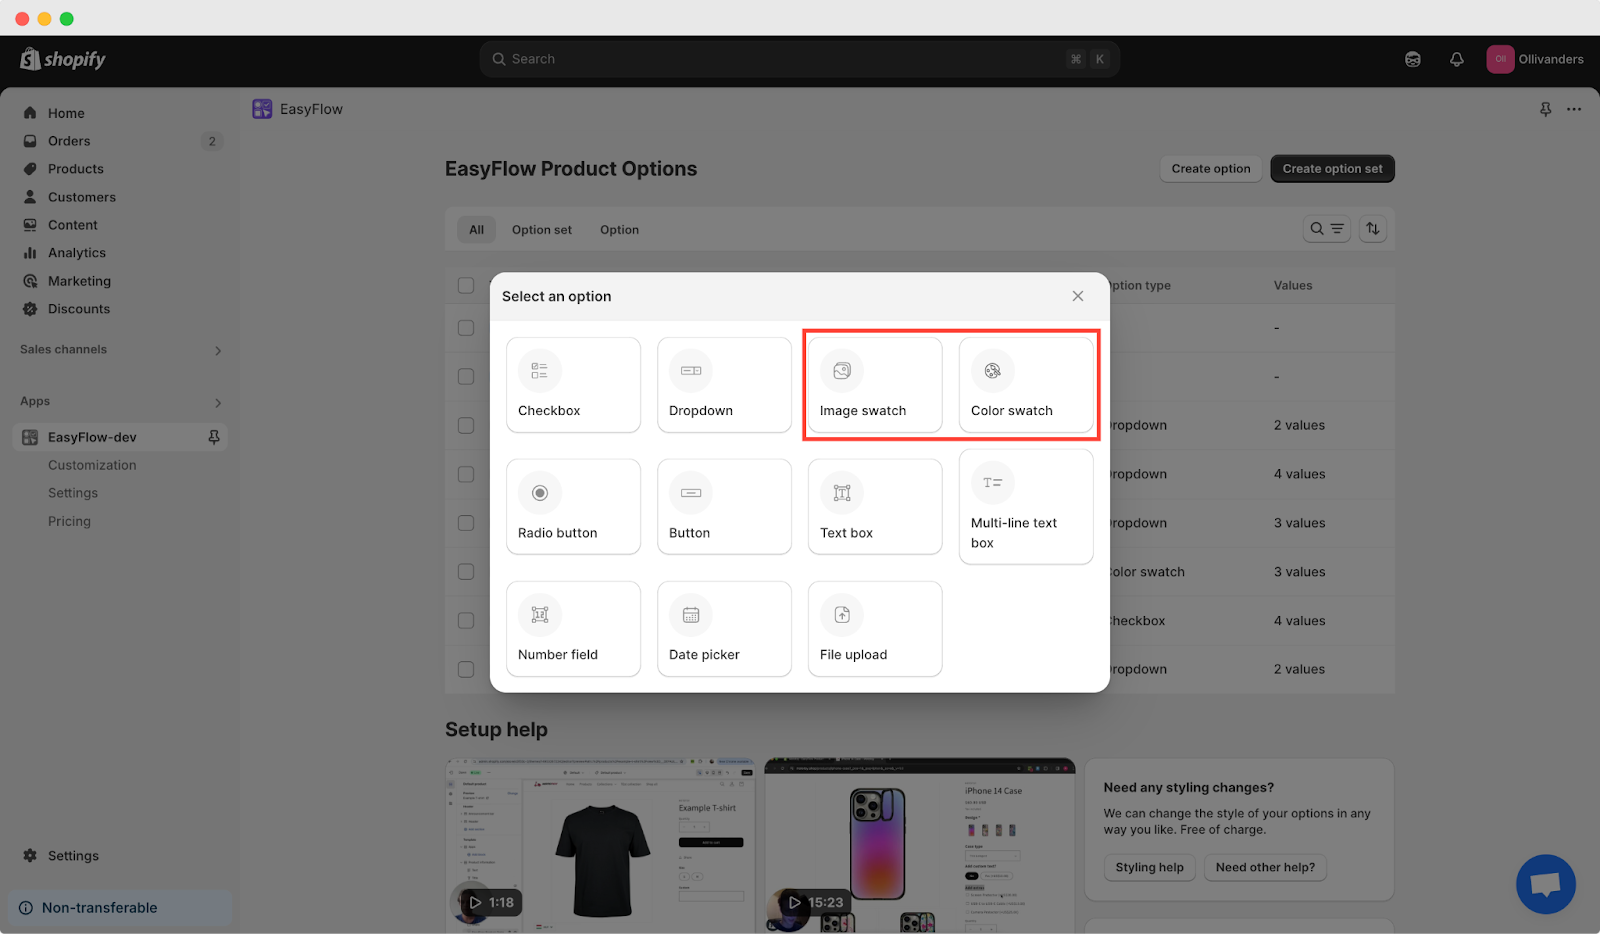Screen dimensions: 1600x934
Task: Choose Date picker option type
Action: click(724, 629)
